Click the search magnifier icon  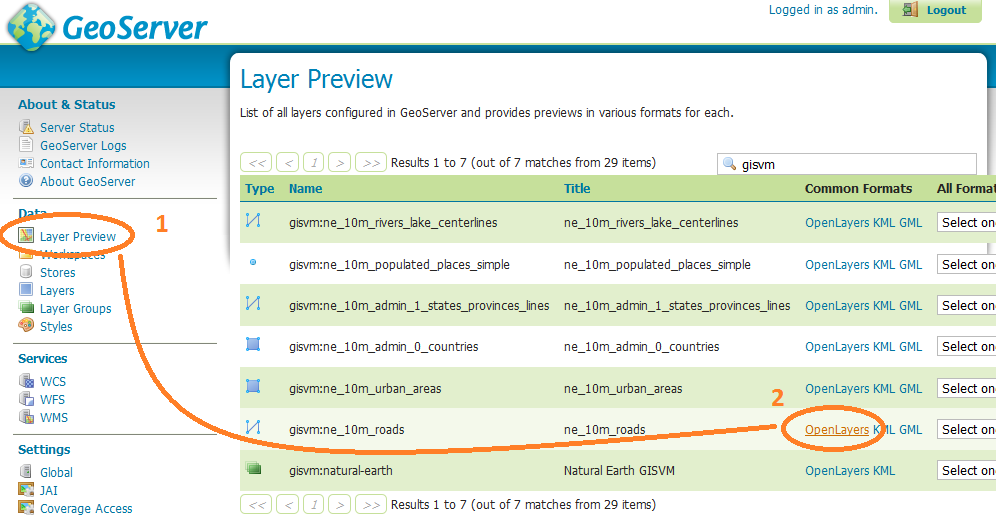(x=729, y=163)
